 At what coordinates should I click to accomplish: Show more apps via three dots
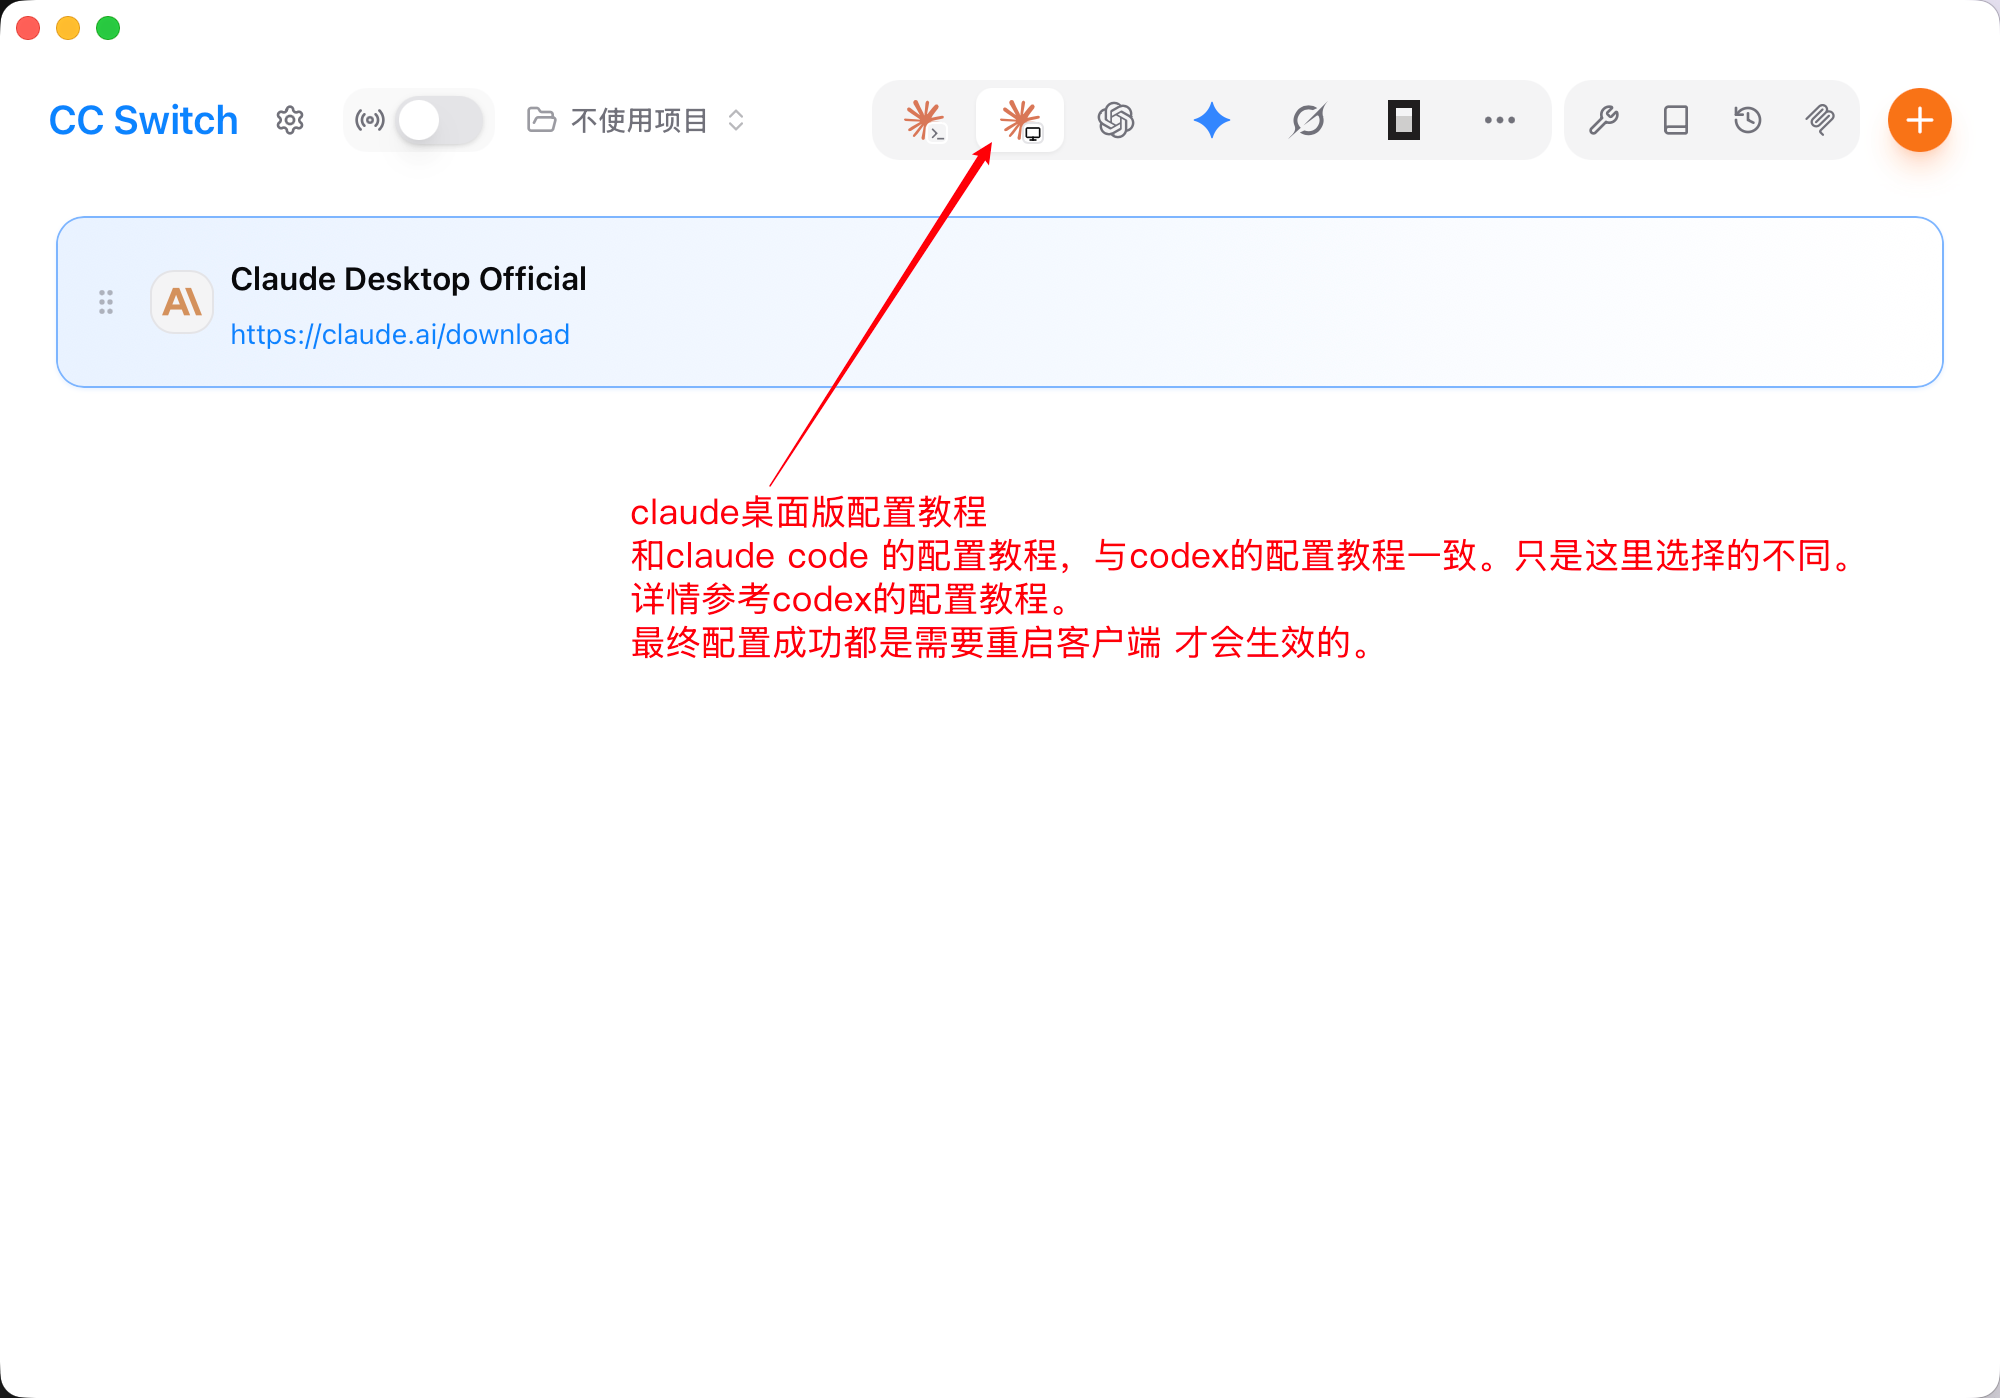click(x=1500, y=120)
